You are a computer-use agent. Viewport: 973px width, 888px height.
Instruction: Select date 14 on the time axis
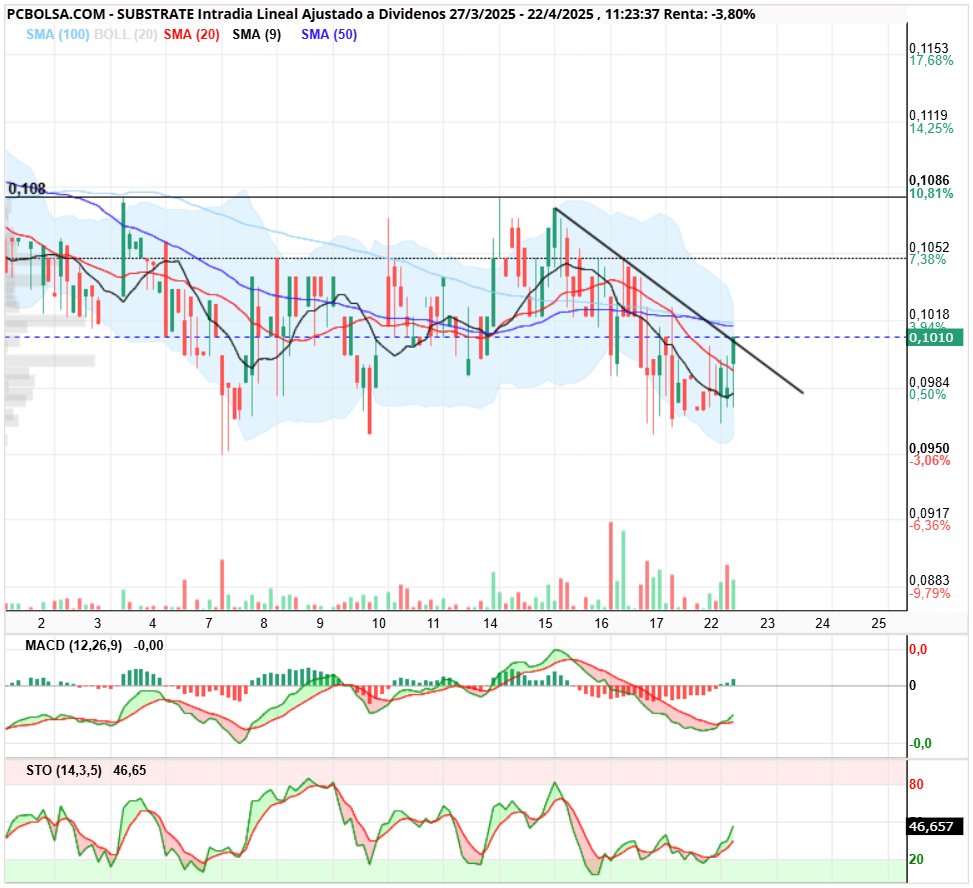pyautogui.click(x=490, y=624)
